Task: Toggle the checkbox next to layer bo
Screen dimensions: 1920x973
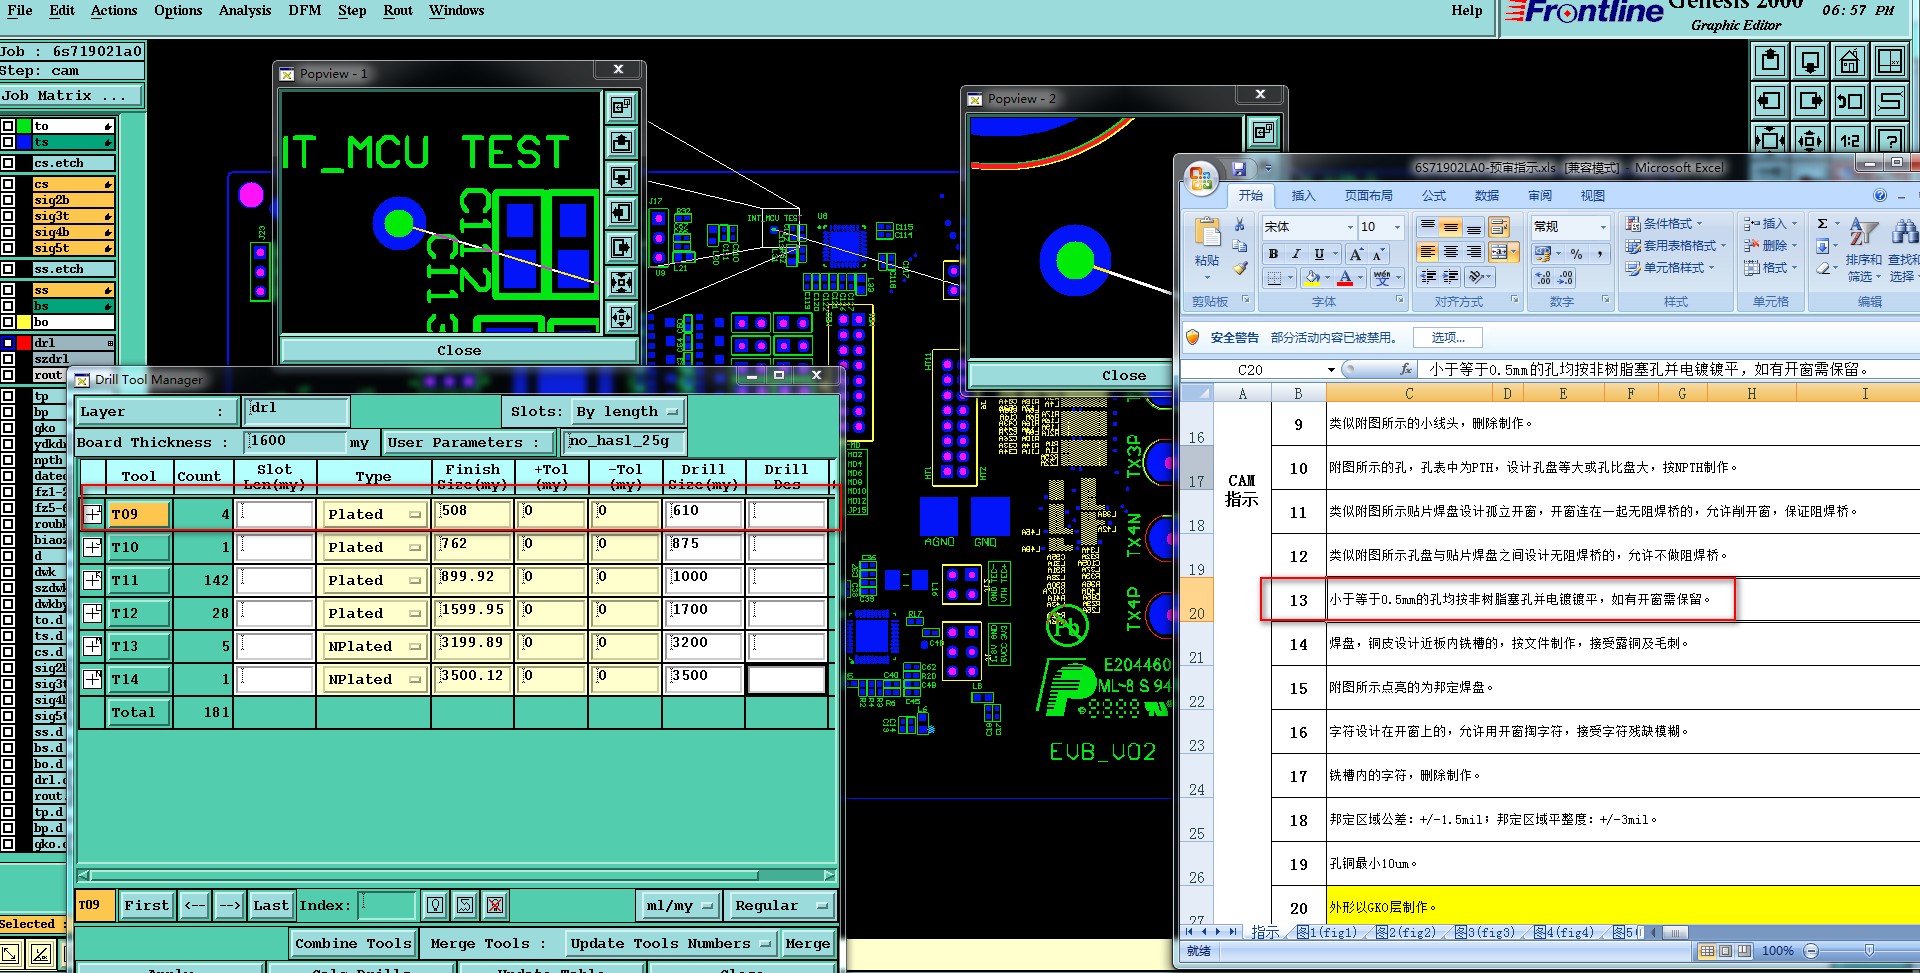Action: [x=8, y=322]
